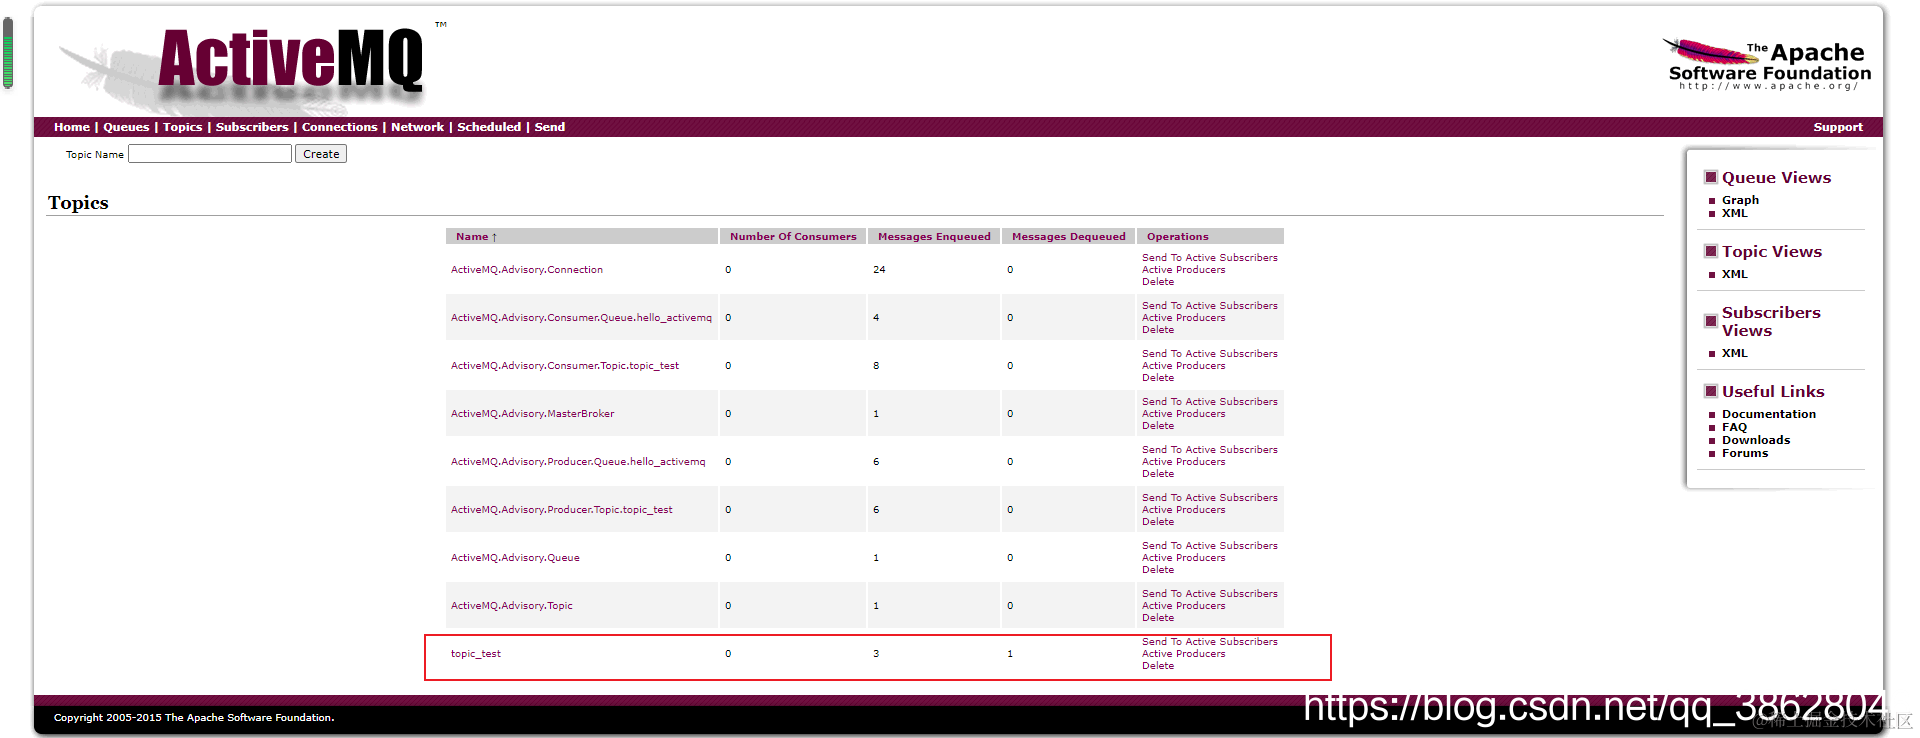The height and width of the screenshot is (738, 1920).
Task: Send To Active Subscribers for ActiveMQ.Advisory.Topic
Action: (1210, 594)
